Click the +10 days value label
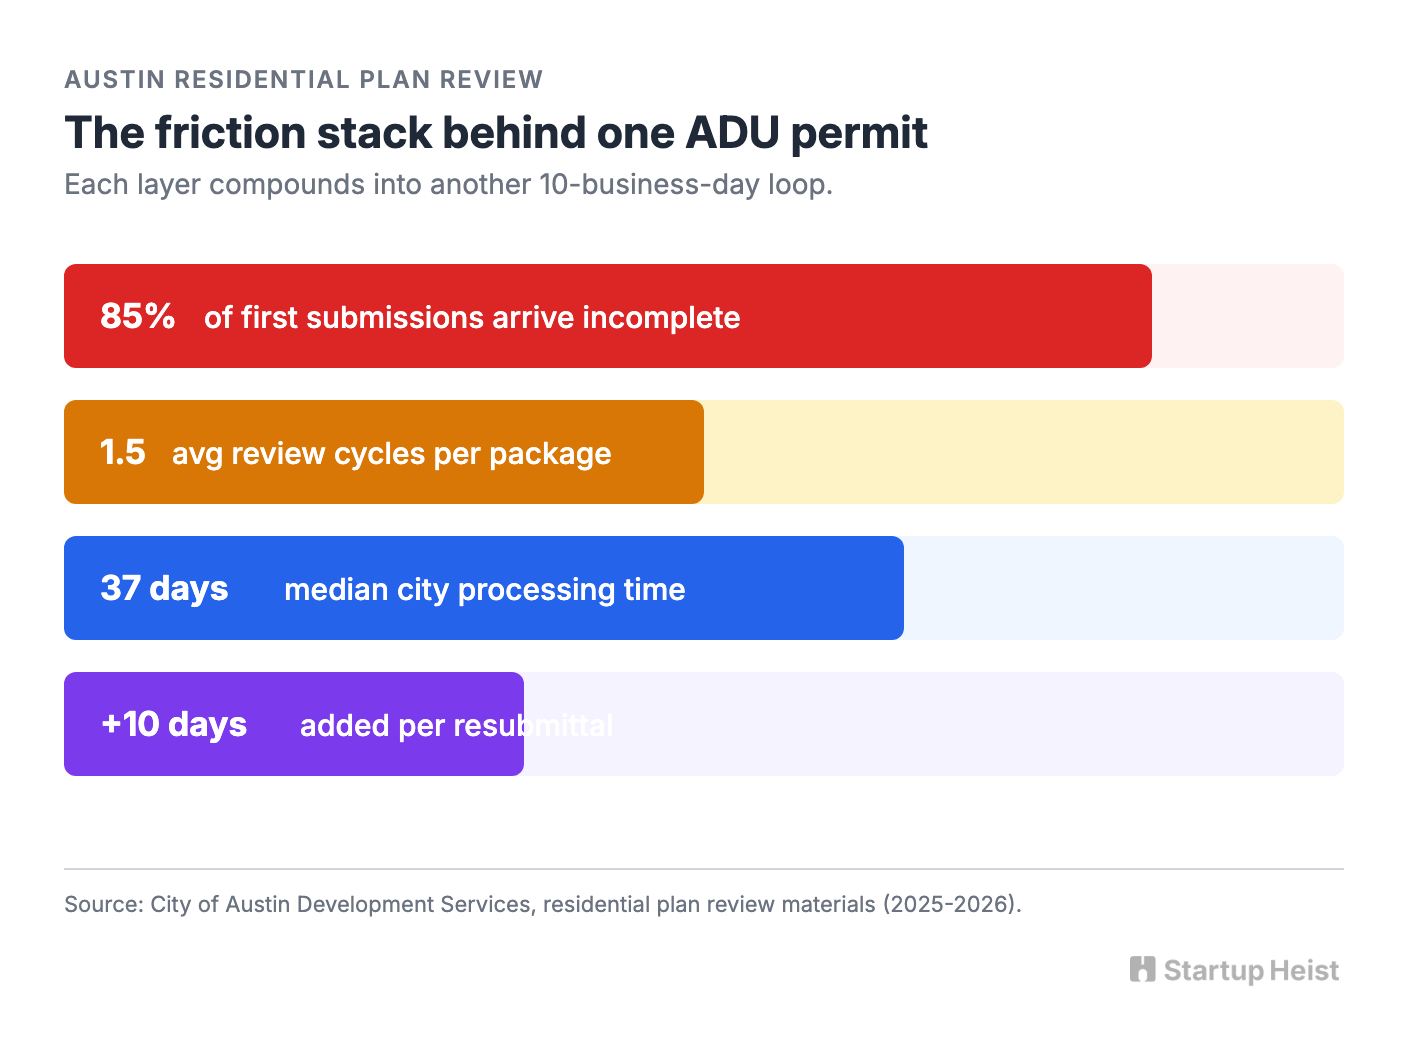This screenshot has width=1408, height=1054. tap(174, 724)
